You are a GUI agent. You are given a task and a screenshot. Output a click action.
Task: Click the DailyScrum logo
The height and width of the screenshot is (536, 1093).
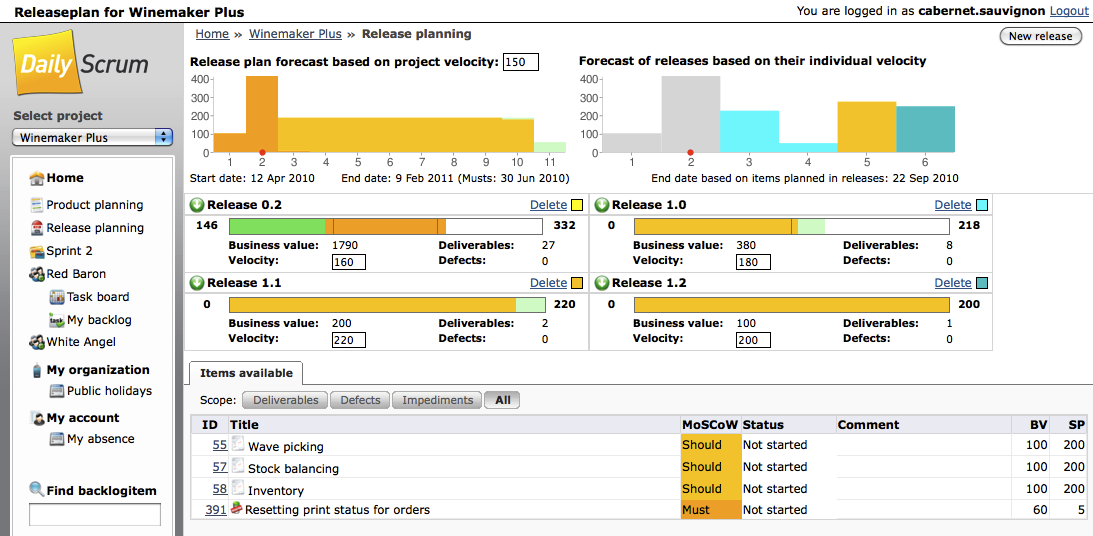pyautogui.click(x=82, y=63)
